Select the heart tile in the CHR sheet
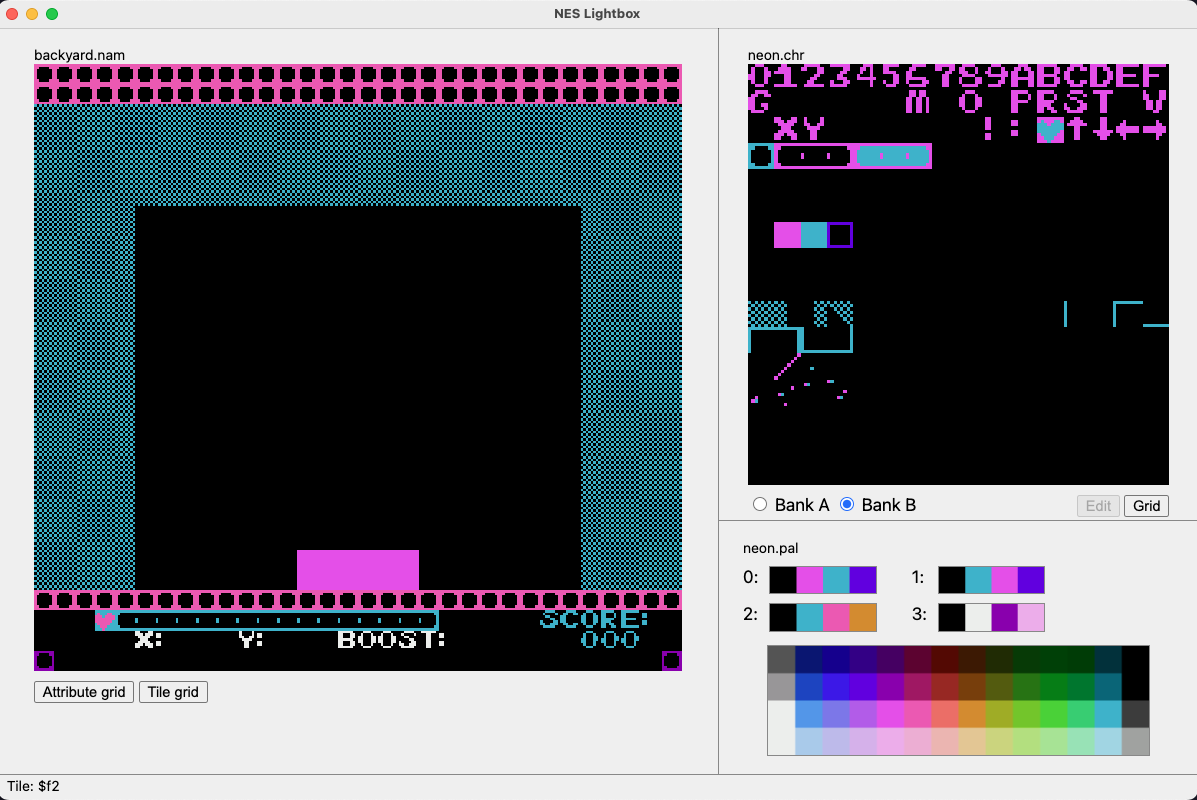Image resolution: width=1197 pixels, height=800 pixels. coord(1049,129)
